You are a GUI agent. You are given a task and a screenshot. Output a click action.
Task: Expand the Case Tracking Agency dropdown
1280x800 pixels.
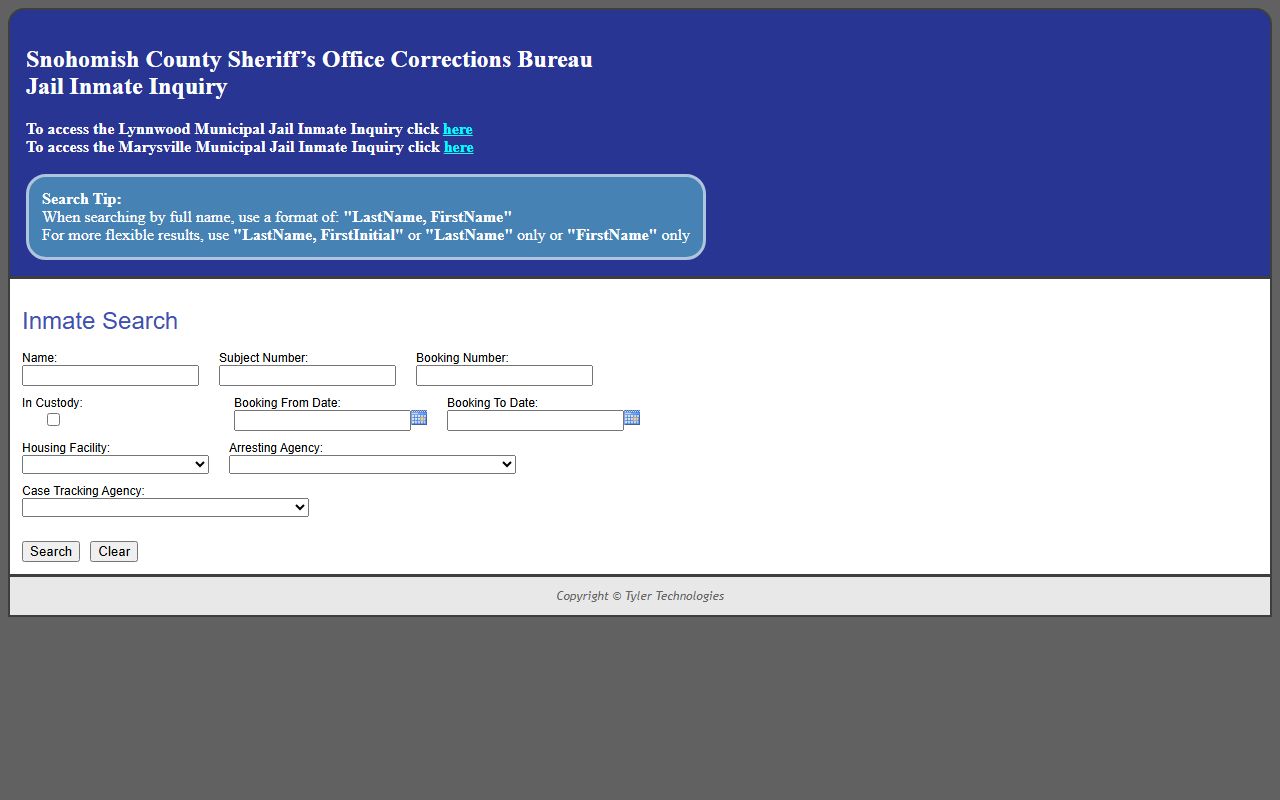point(165,508)
